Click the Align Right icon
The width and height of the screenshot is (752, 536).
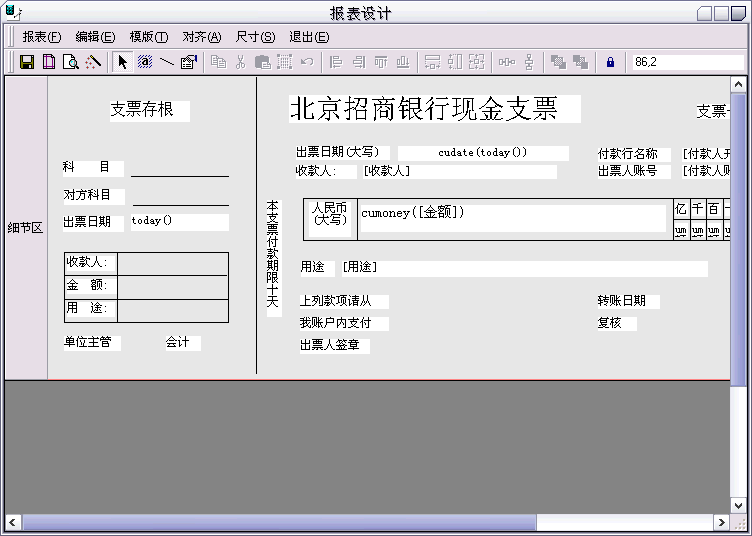359,62
